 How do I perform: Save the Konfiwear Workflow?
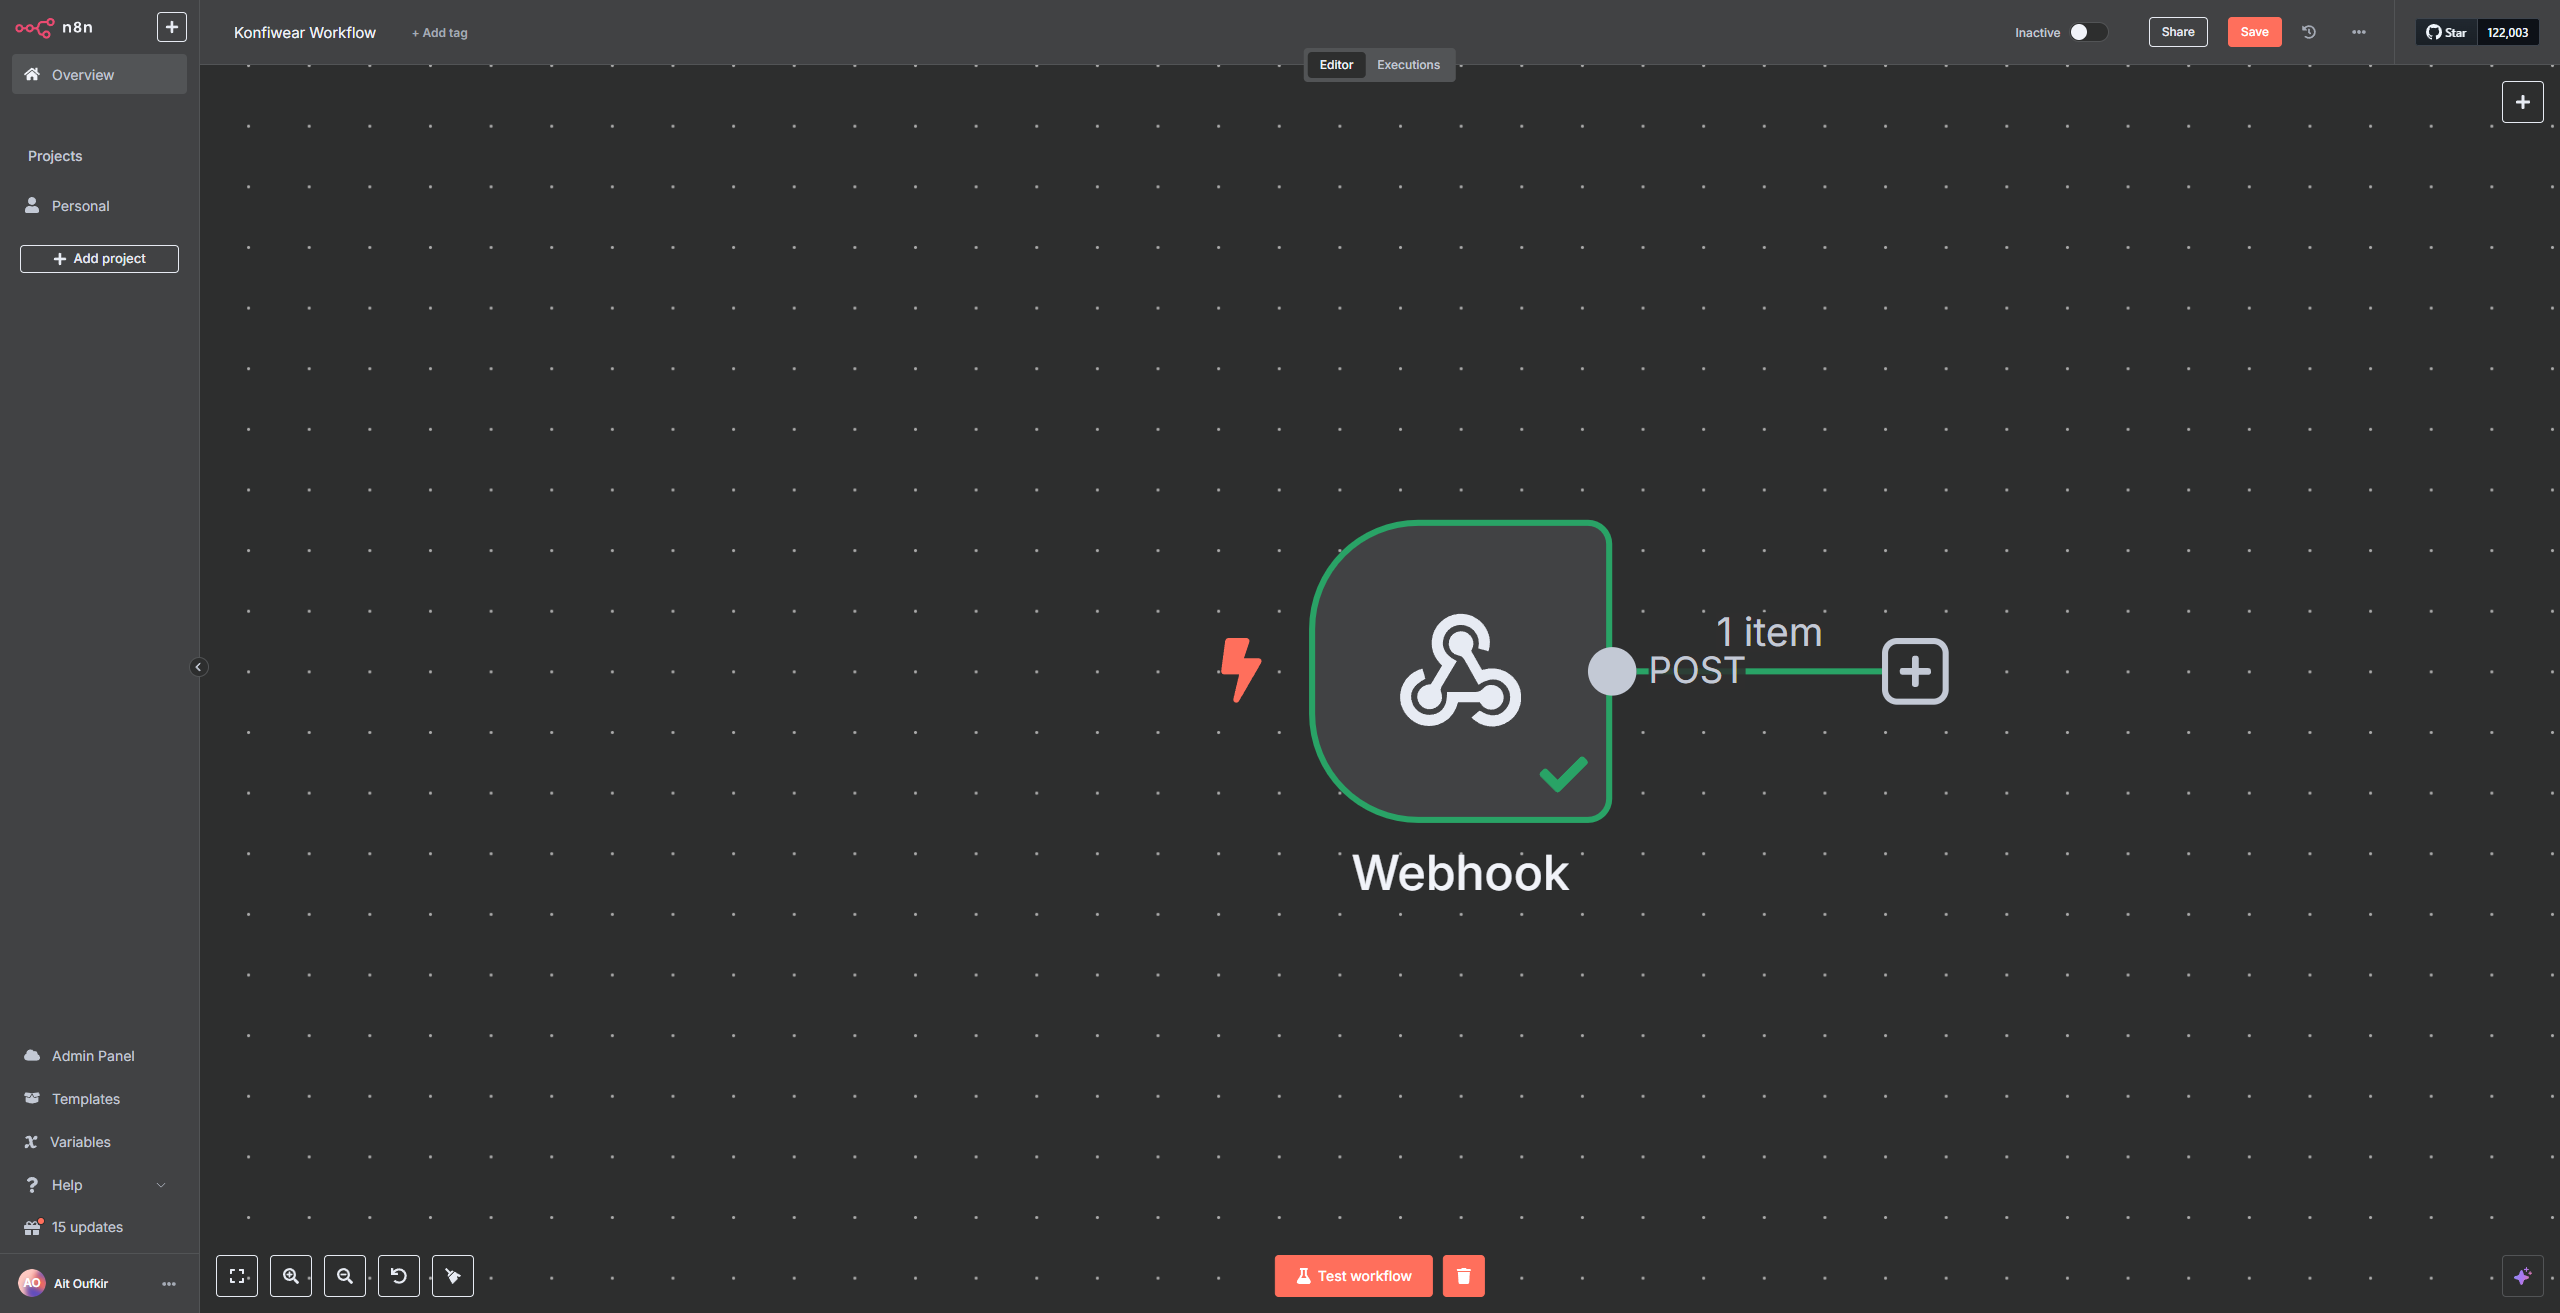tap(2254, 32)
